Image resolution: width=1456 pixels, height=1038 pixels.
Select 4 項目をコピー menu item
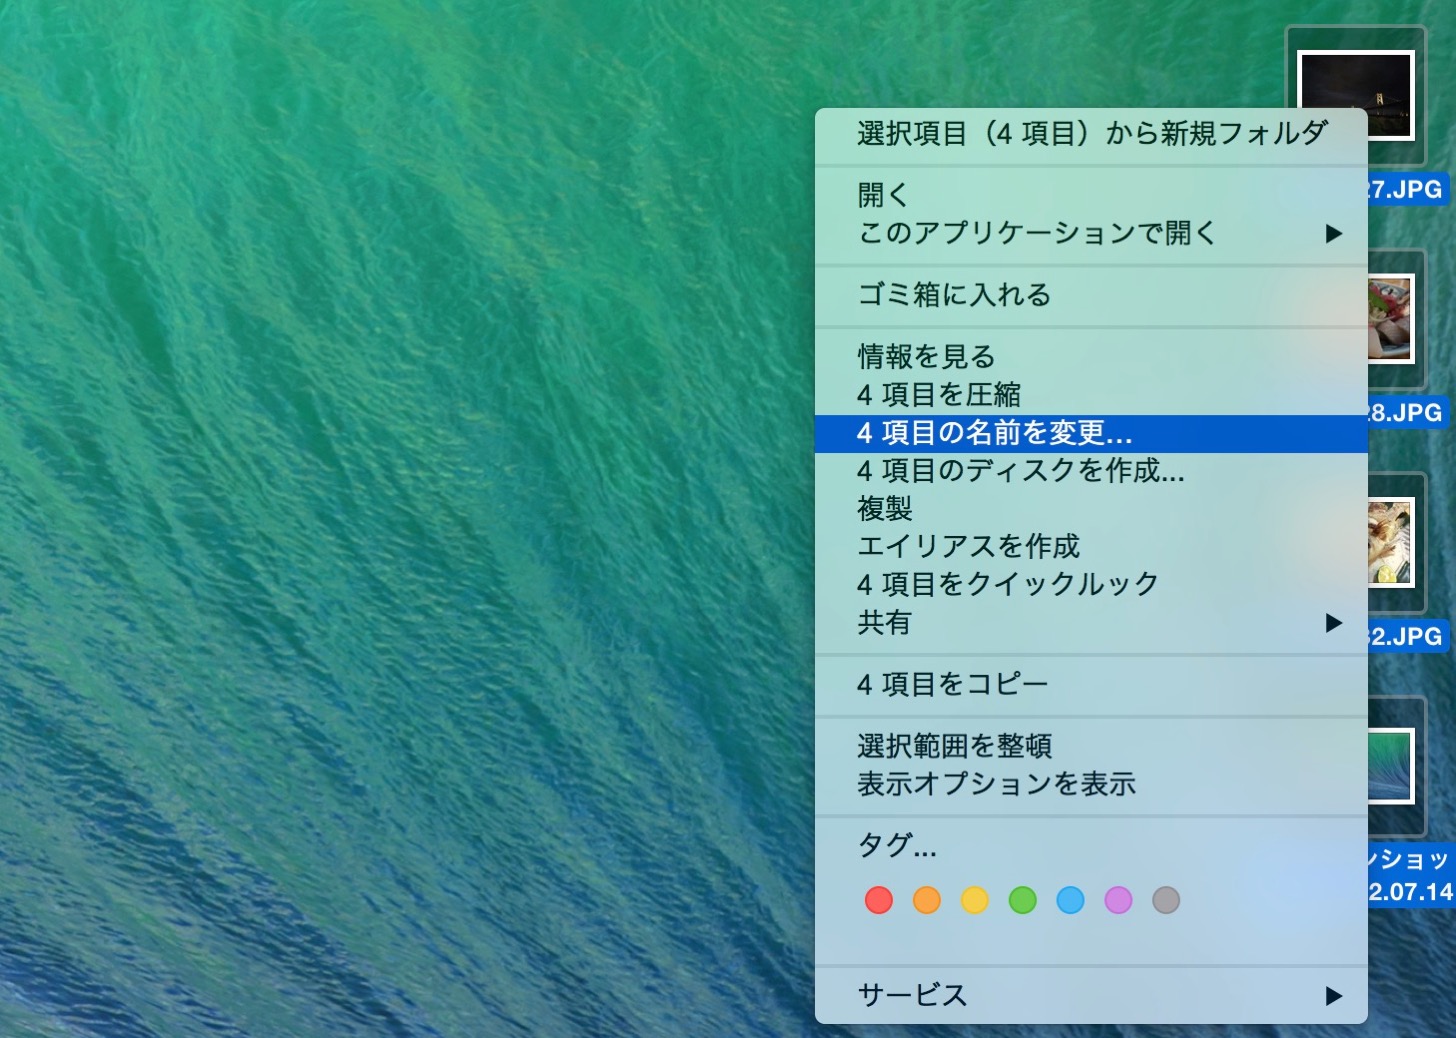1091,684
